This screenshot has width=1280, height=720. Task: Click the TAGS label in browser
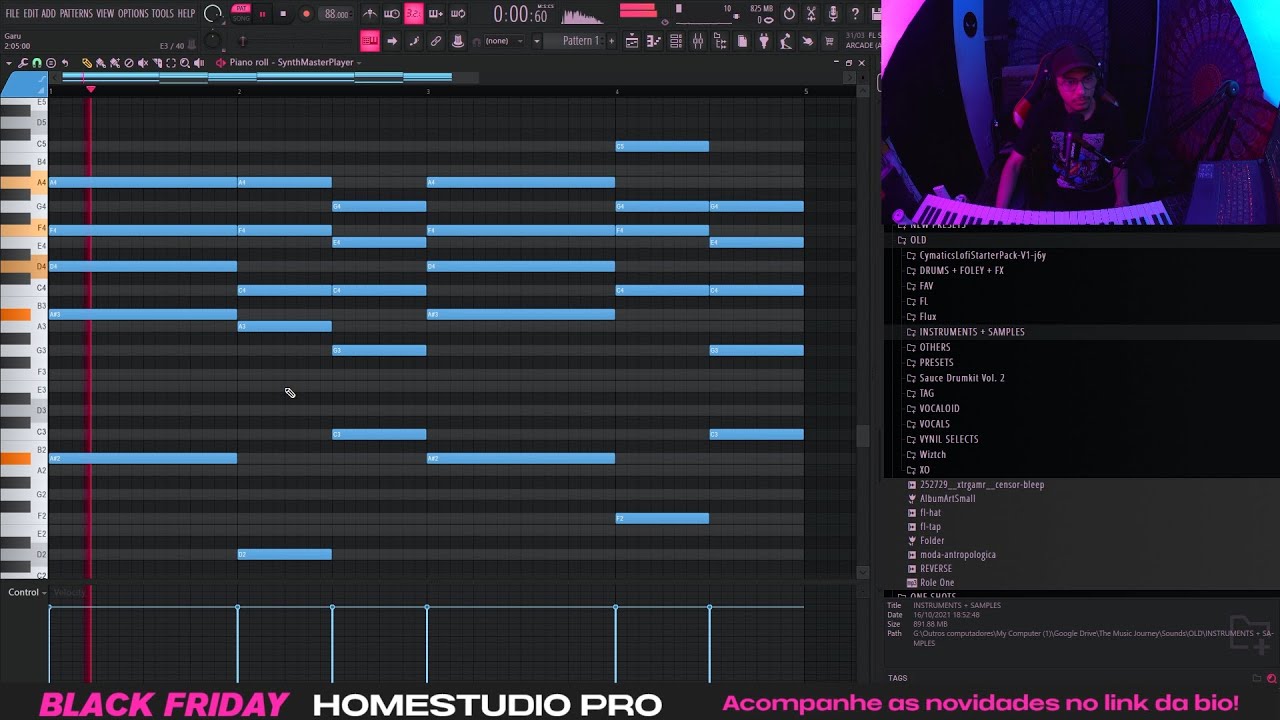(897, 678)
